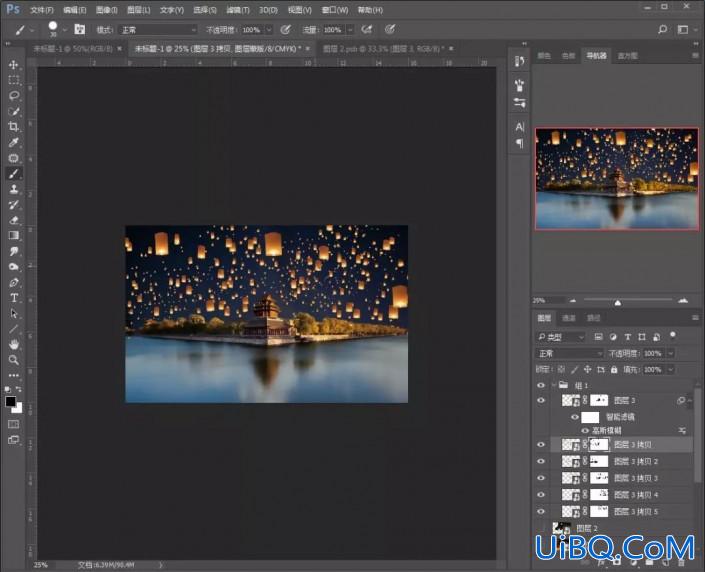
Task: Hide layer 图层 3 拷贝
Action: pyautogui.click(x=541, y=445)
